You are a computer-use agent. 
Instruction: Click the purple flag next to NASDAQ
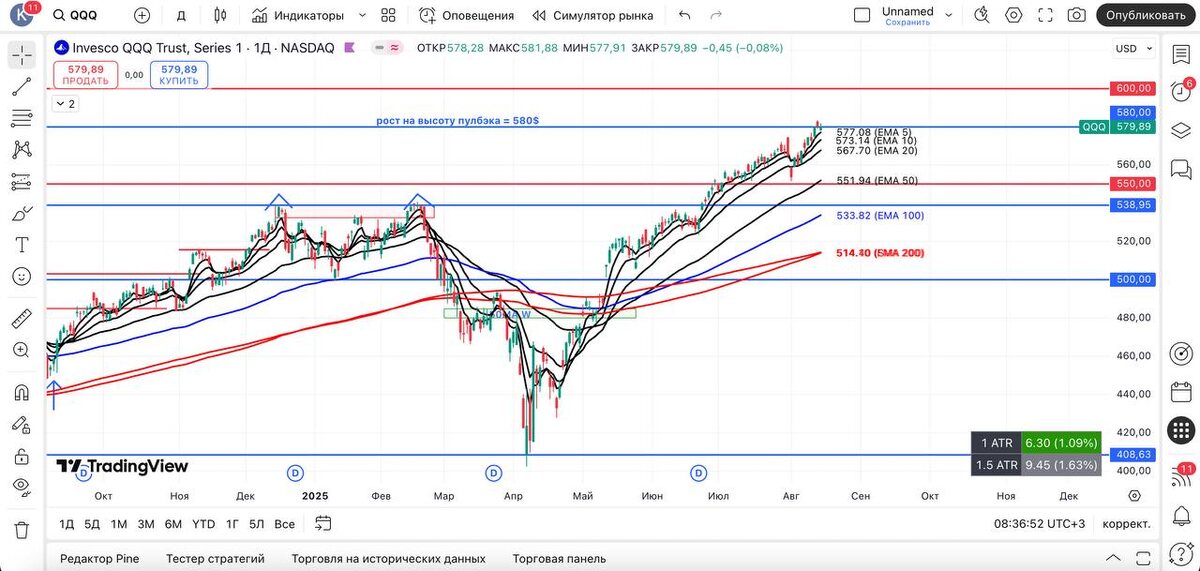(348, 48)
